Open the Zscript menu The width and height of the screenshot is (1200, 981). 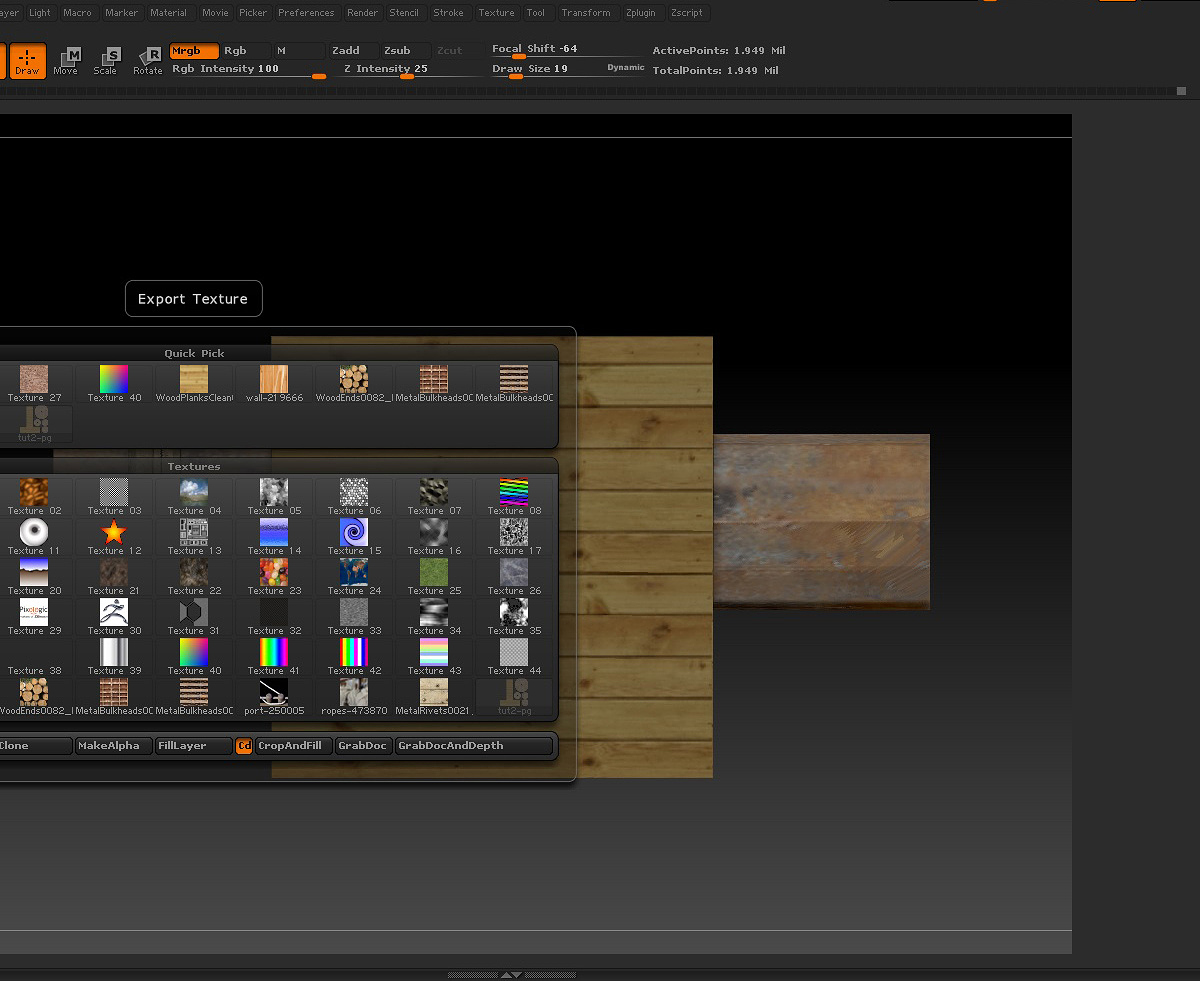[x=687, y=13]
